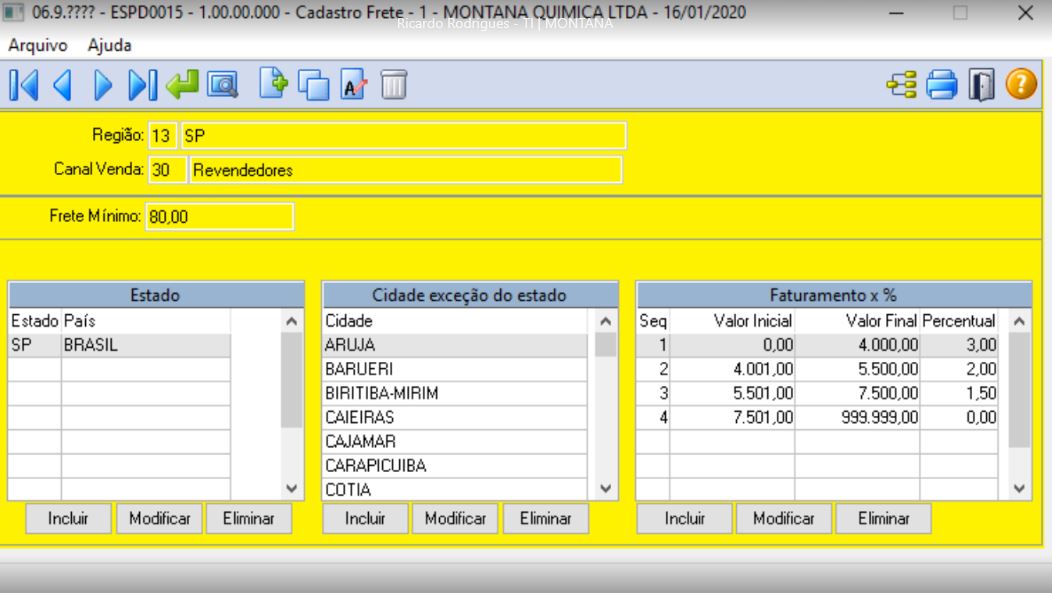Click Eliminar under the Estado table
1052x593 pixels.
tap(249, 519)
